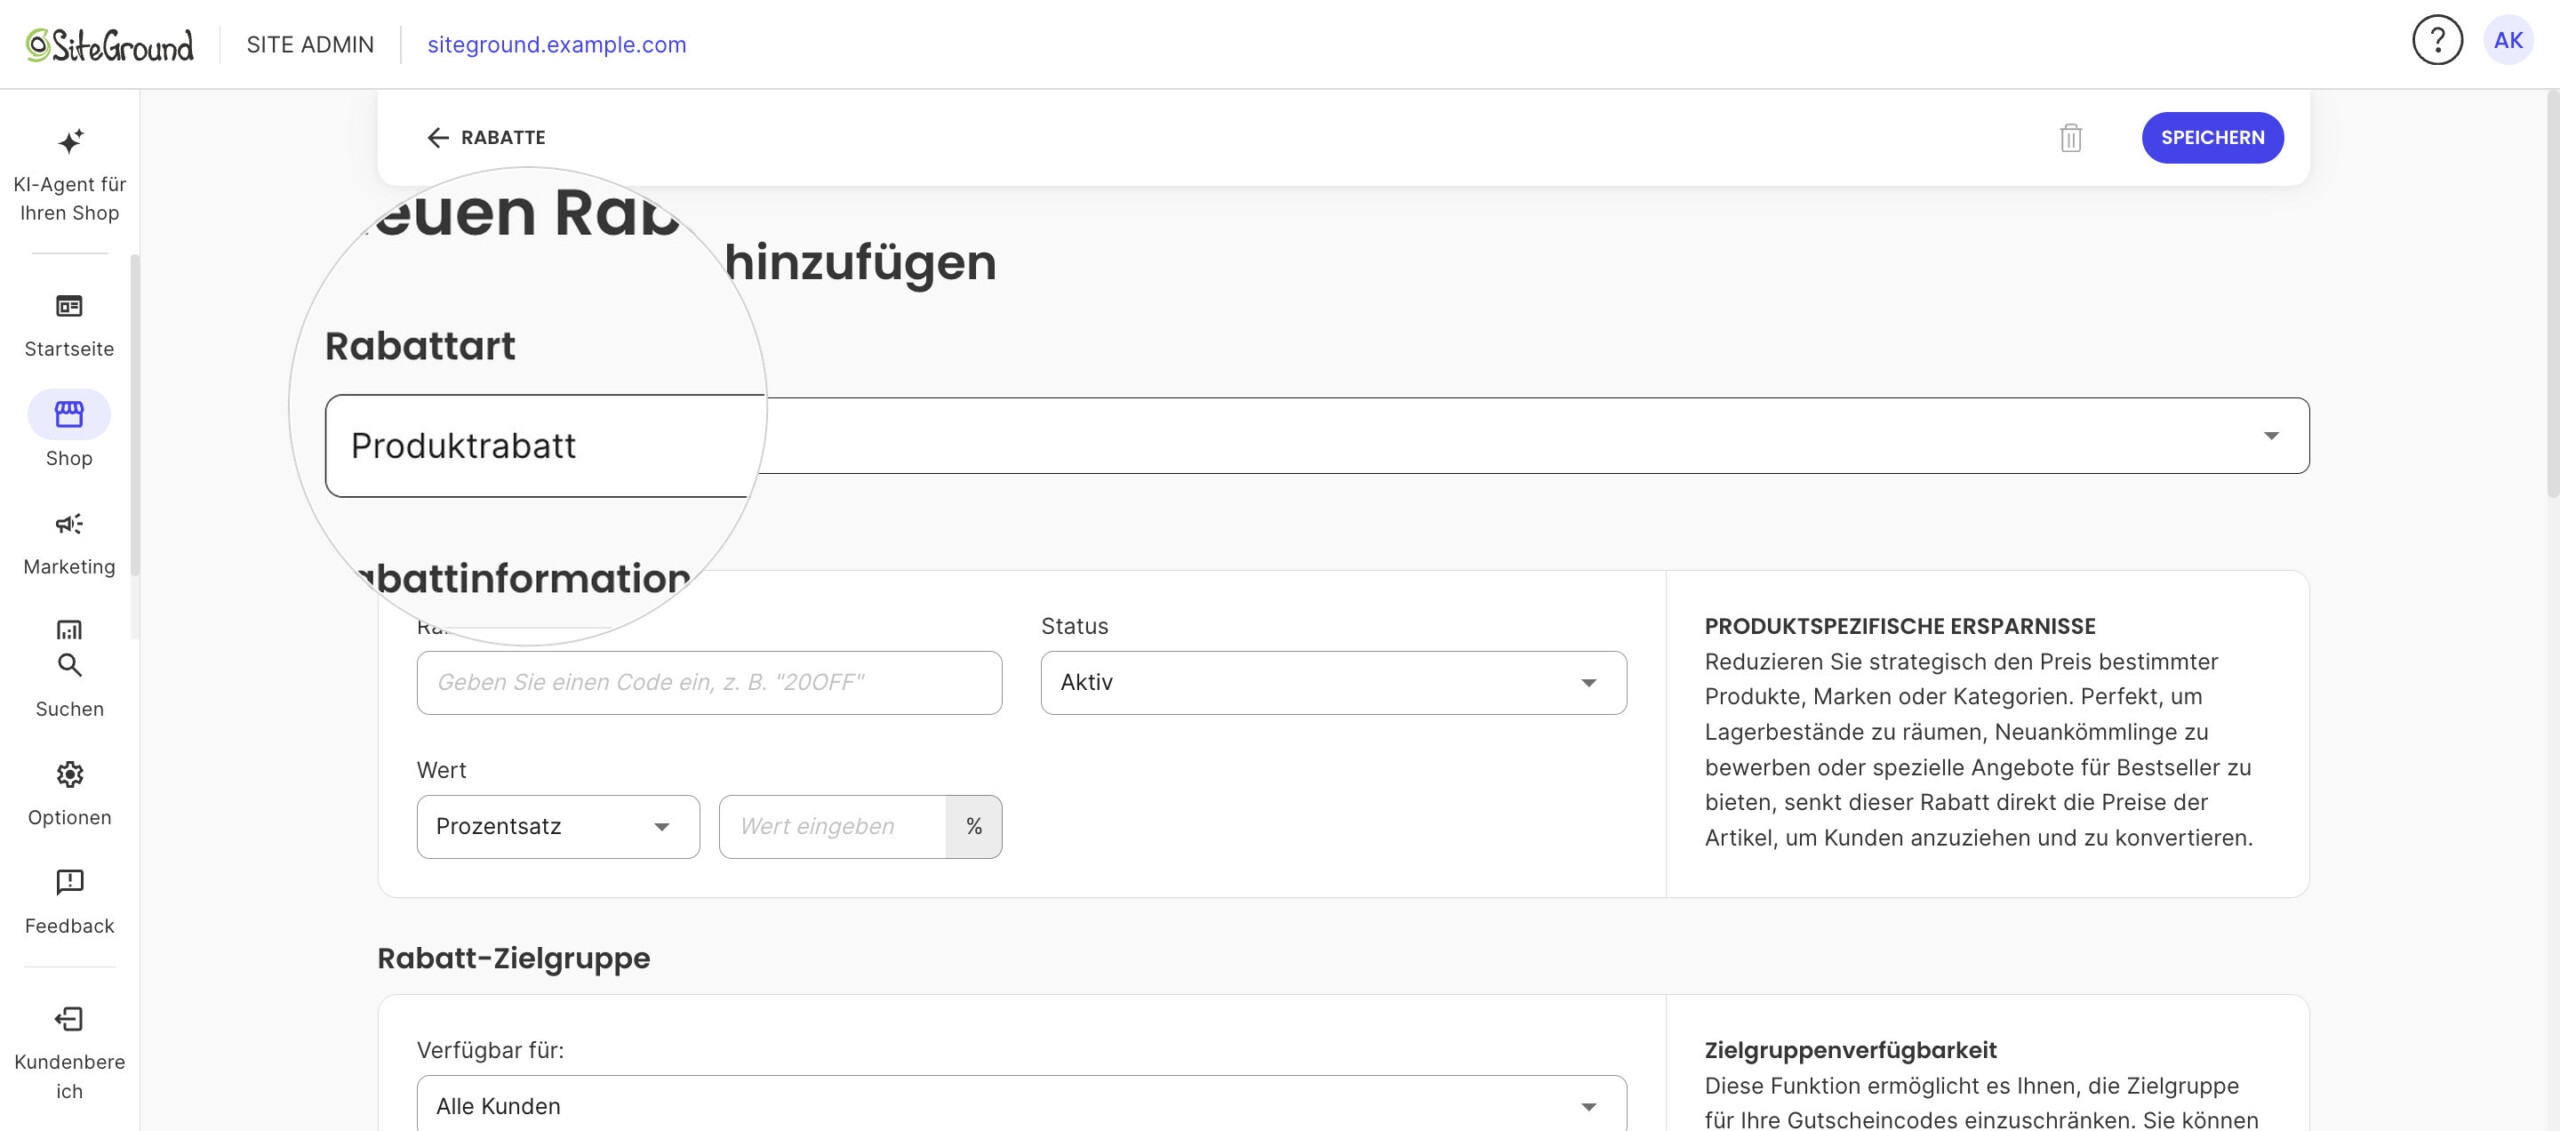Click the Suchen magnifier icon

click(69, 665)
